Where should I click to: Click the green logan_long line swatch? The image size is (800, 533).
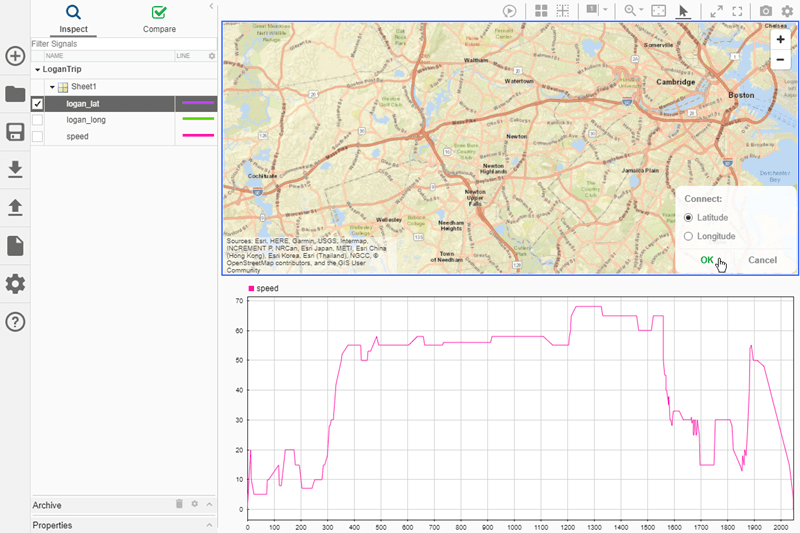tap(198, 119)
